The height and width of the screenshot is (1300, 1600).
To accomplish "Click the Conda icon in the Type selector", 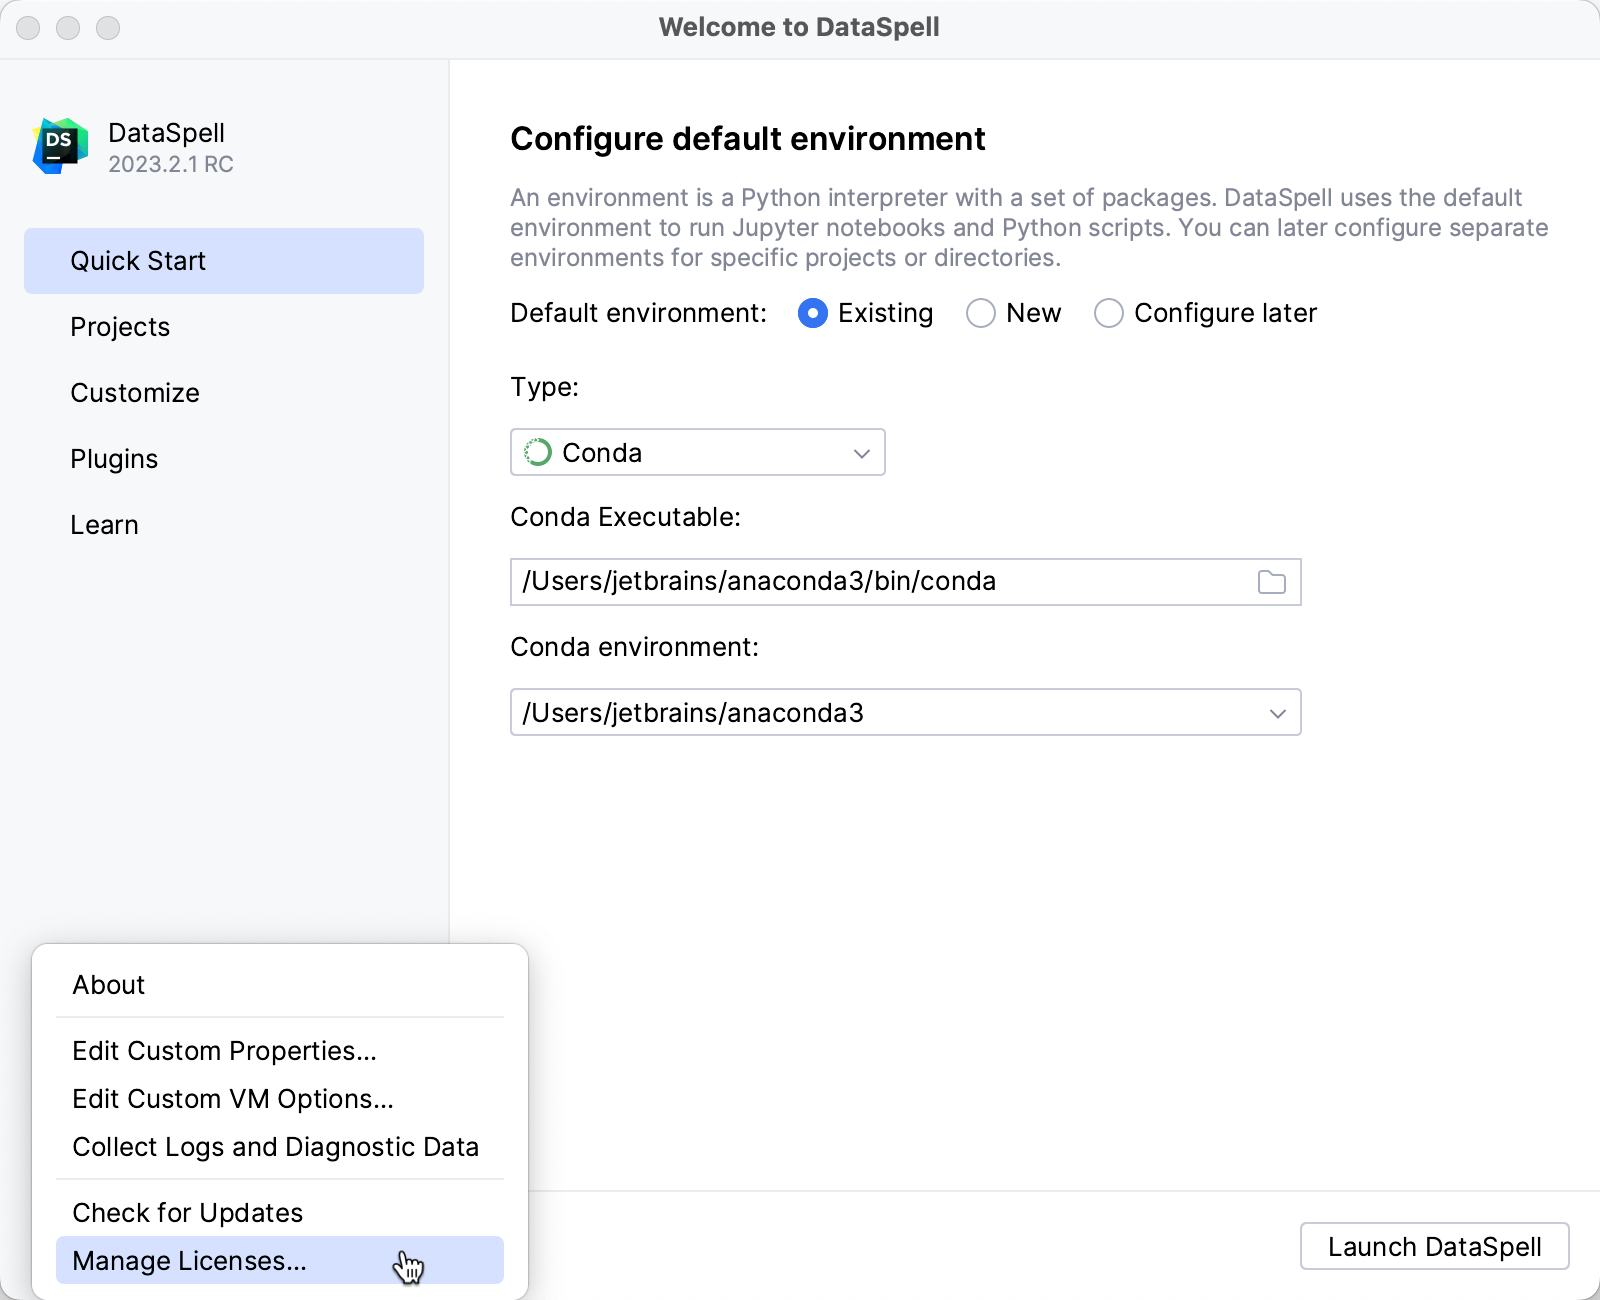I will click(x=537, y=452).
